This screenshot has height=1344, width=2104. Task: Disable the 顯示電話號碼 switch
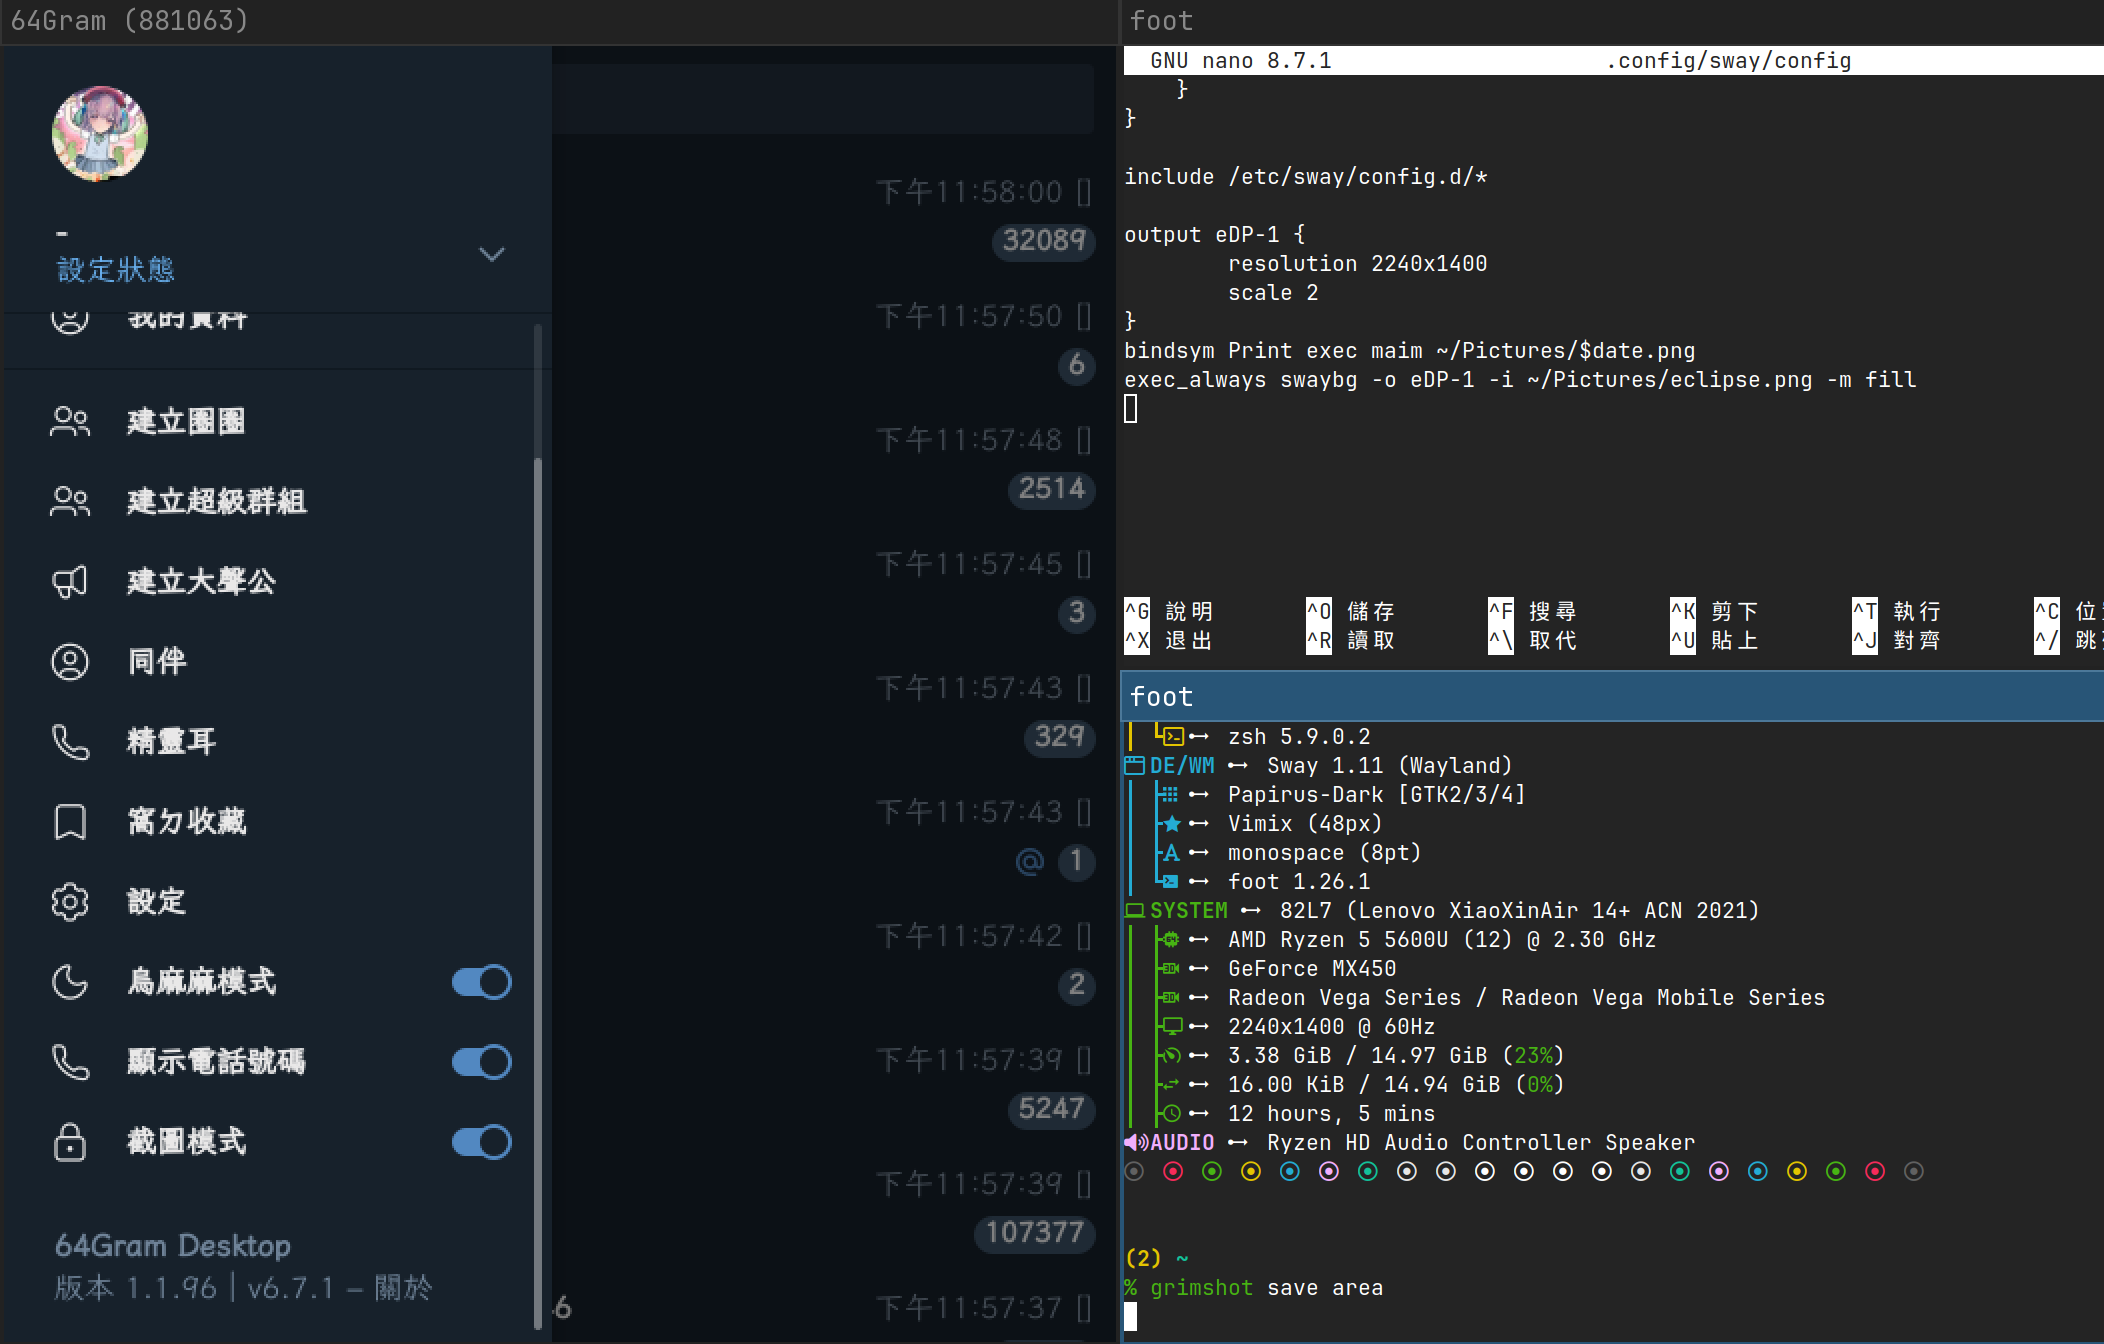(481, 1062)
